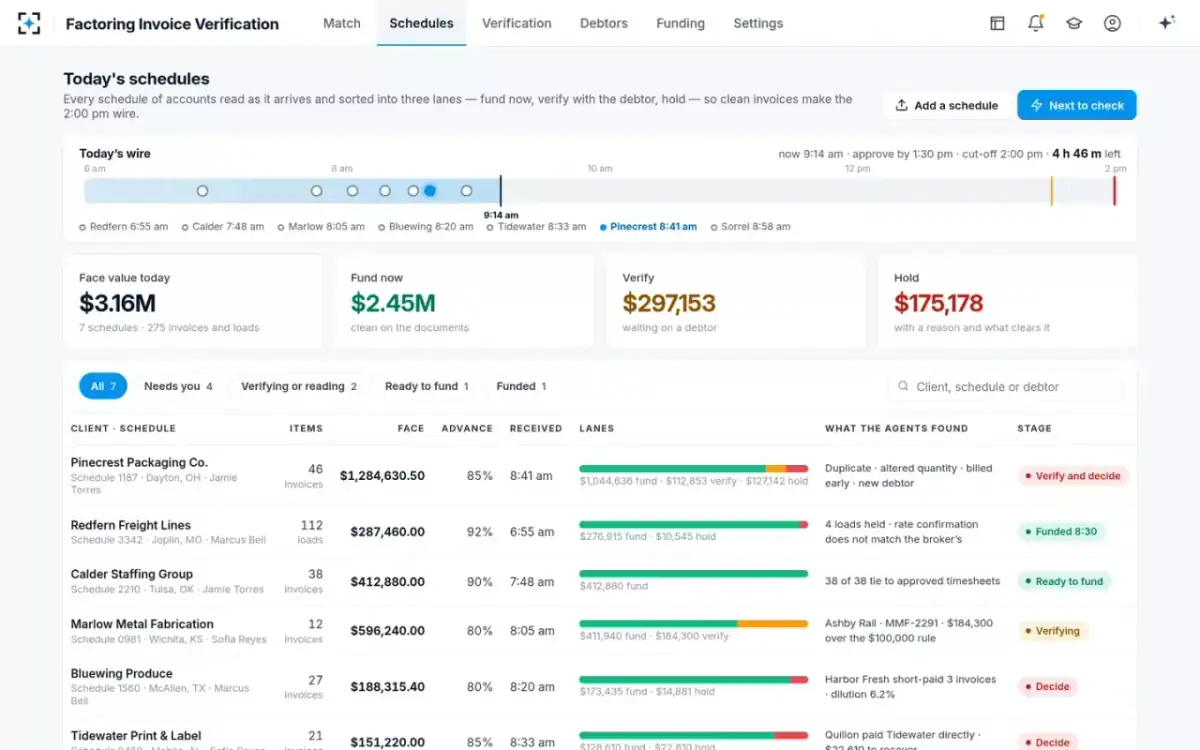
Task: Click Marlow 8:05 am legend label
Action: tap(321, 227)
